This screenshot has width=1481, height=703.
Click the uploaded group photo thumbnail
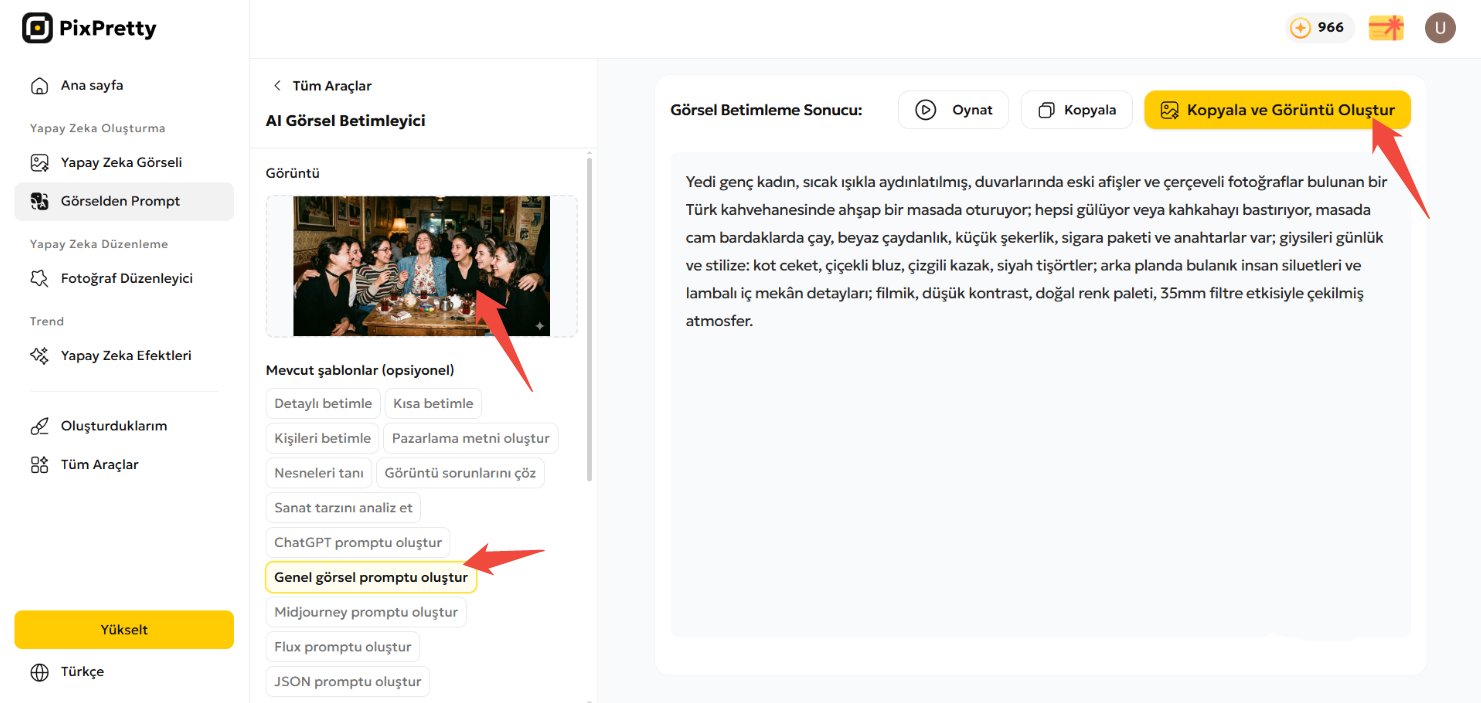tap(421, 266)
